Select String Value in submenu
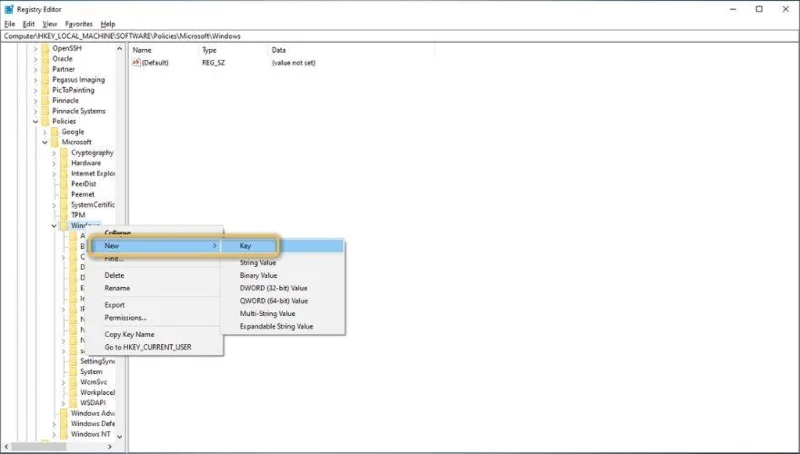Viewport: 800px width, 454px height. tap(283, 263)
